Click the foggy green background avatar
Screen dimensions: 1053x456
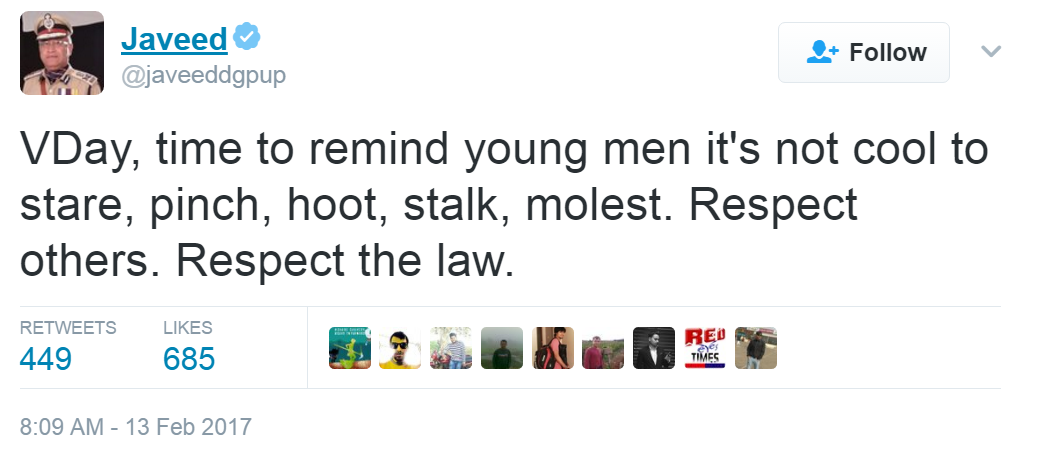(x=502, y=348)
